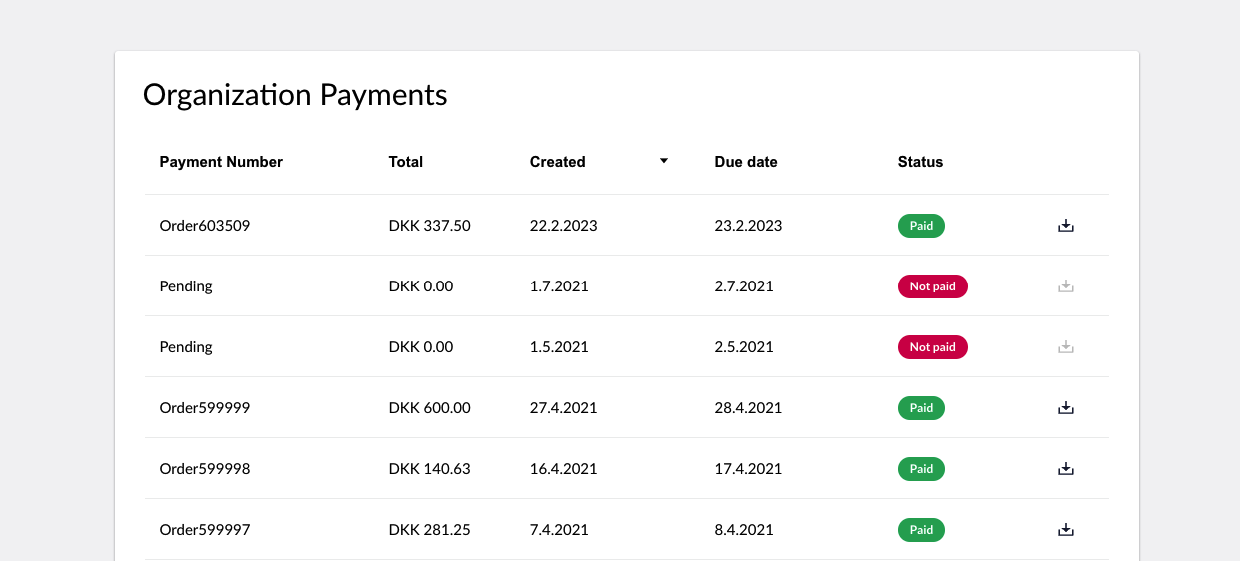Image resolution: width=1240 pixels, height=561 pixels.
Task: Click disabled download icon for 1.5.2021 payment
Action: point(1066,347)
